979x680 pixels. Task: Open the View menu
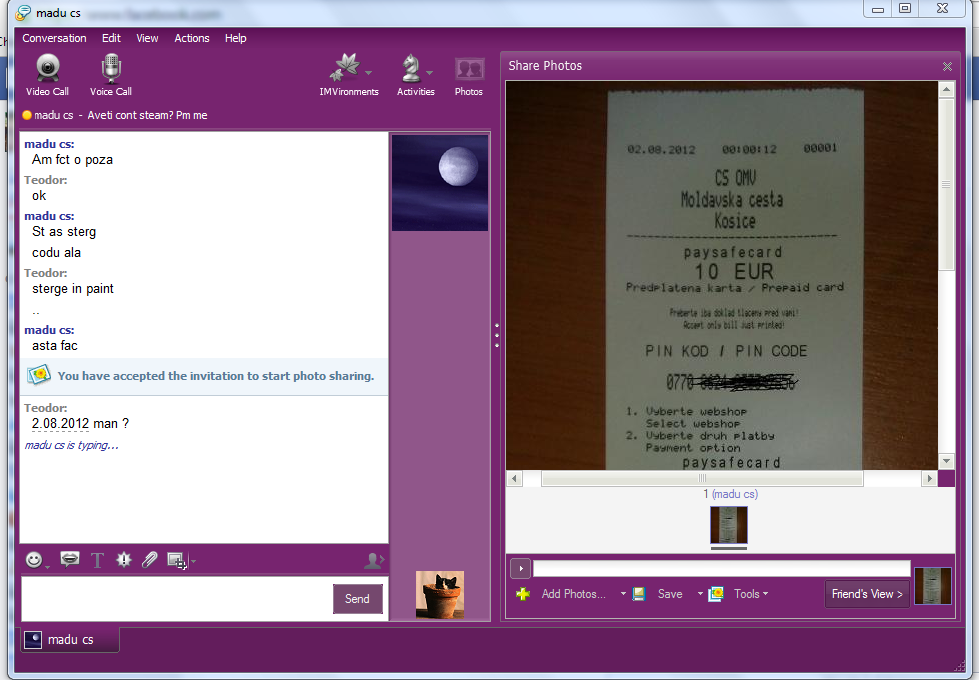tap(147, 38)
